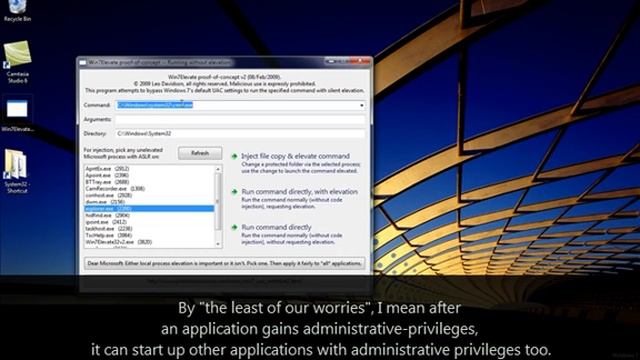Image resolution: width=640 pixels, height=360 pixels.
Task: Expand the Command combo box dropdown arrow
Action: point(361,105)
